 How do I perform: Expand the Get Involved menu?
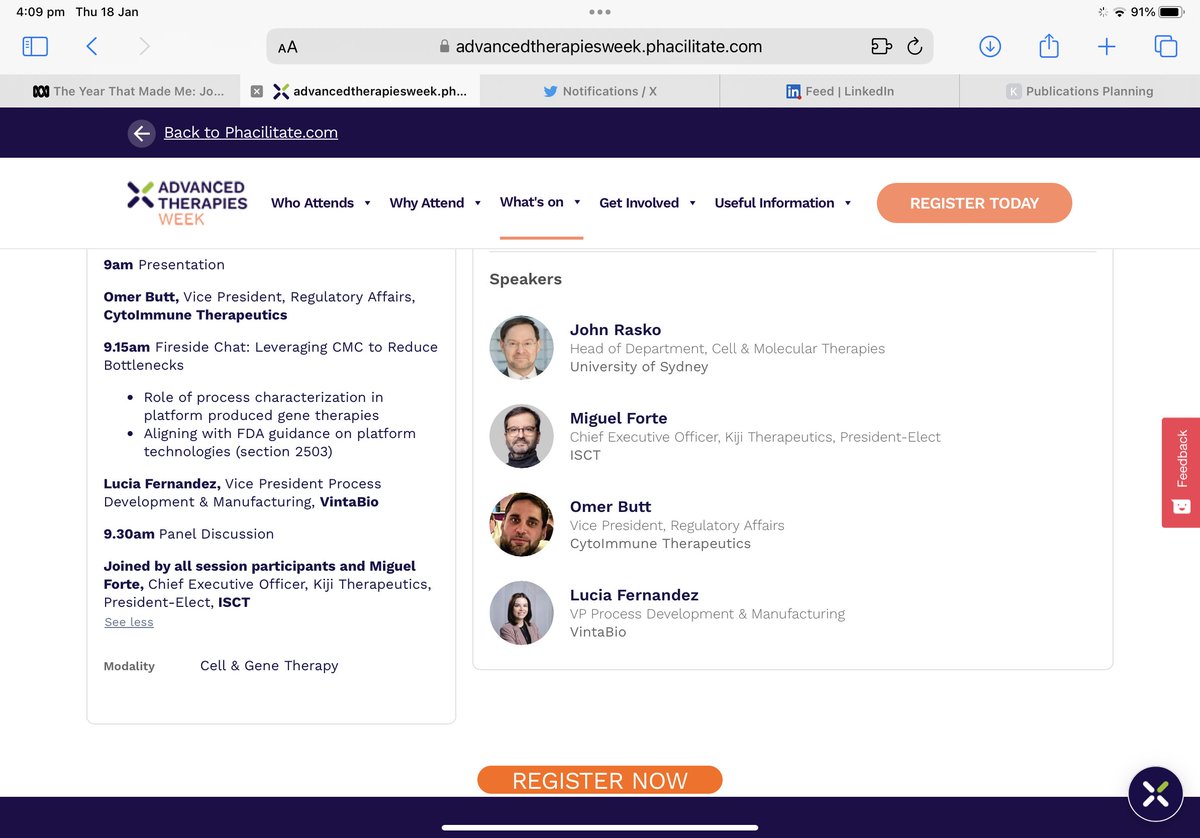point(648,203)
